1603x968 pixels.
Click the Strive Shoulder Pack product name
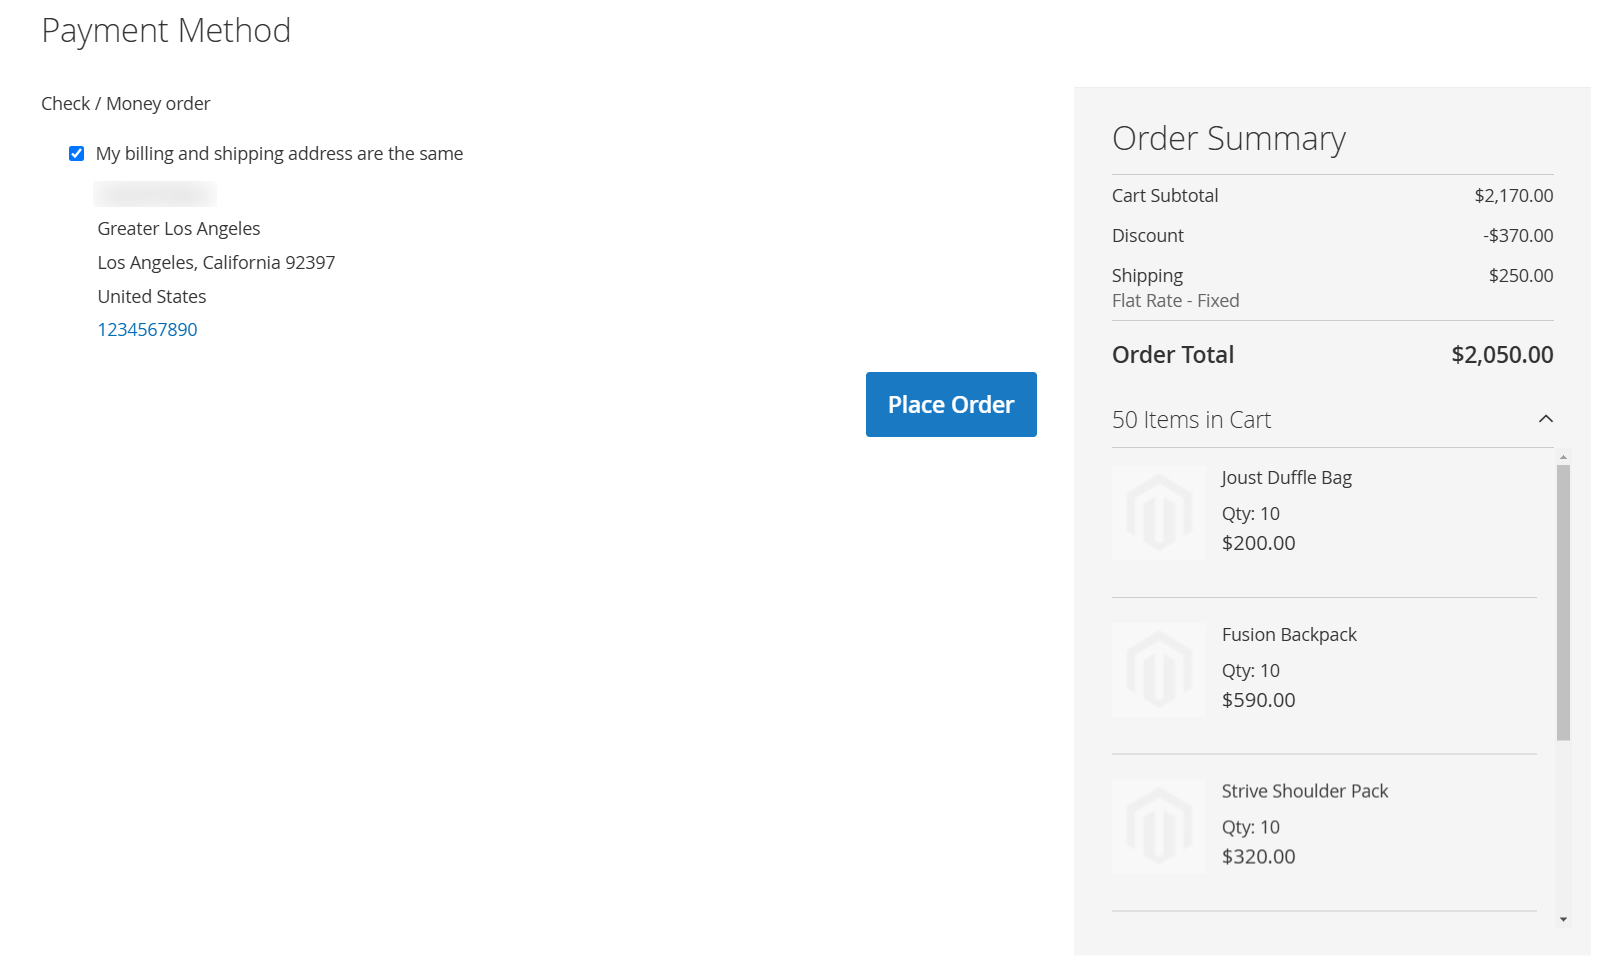1305,791
